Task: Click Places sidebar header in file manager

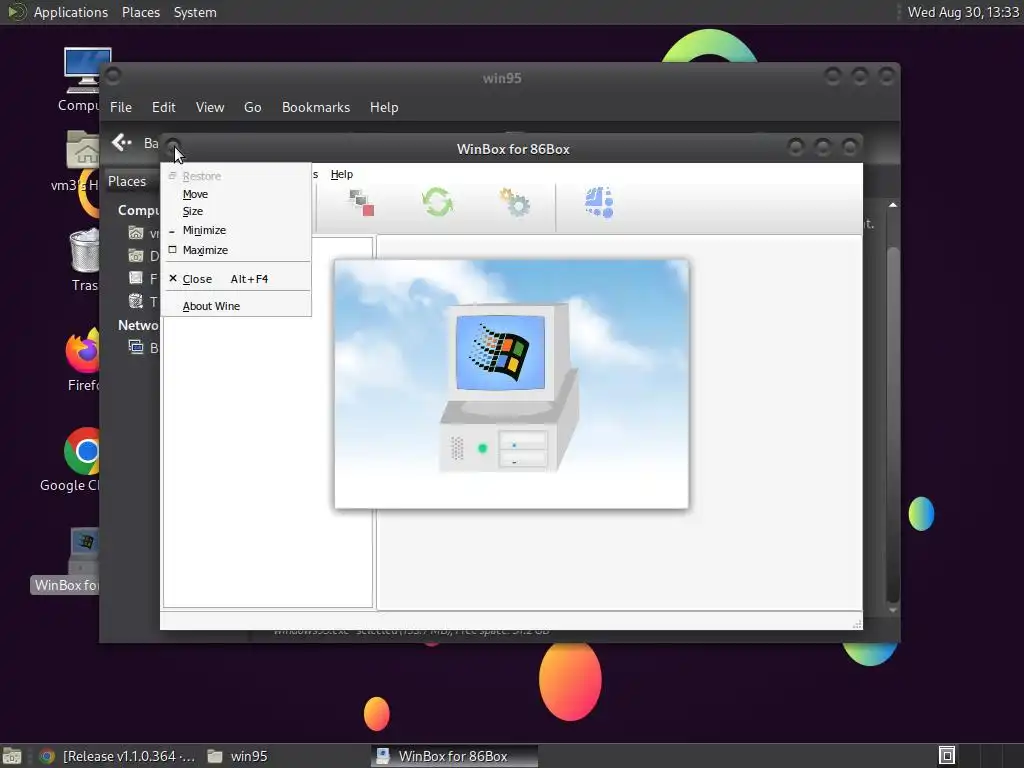Action: 127,182
